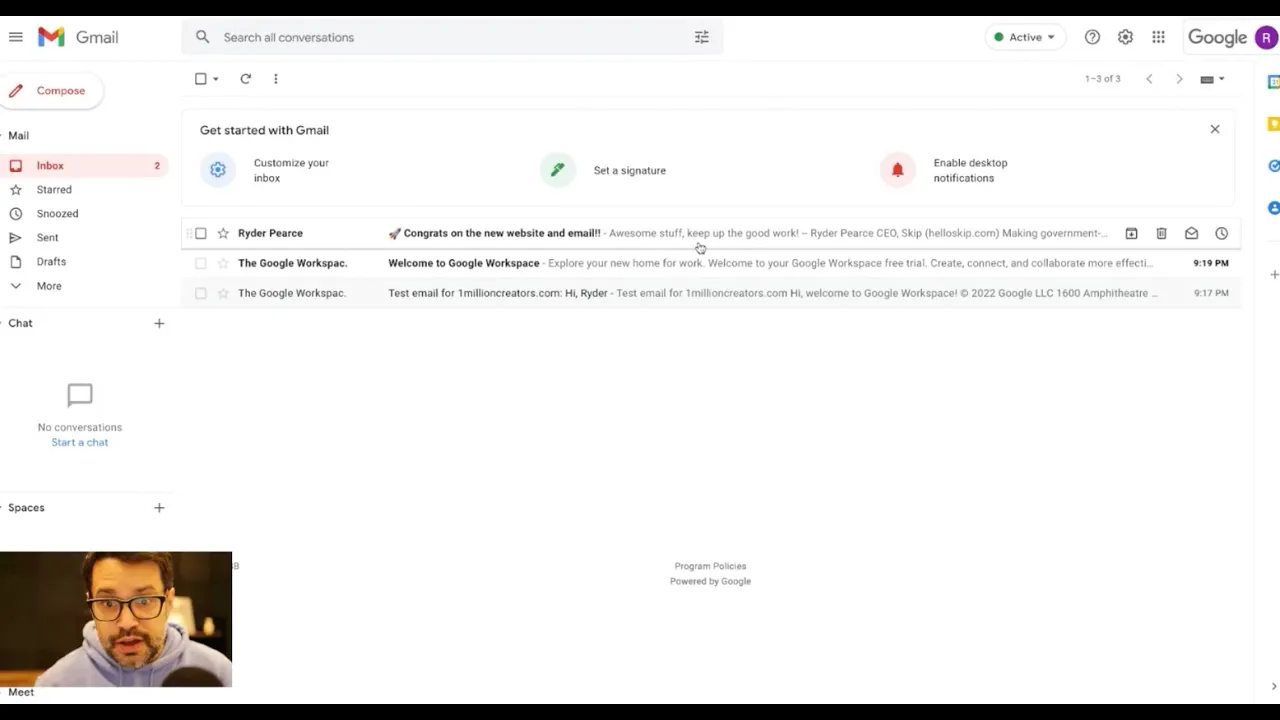Star the Welcome to Google Workspace email
The height and width of the screenshot is (720, 1280).
coord(223,263)
